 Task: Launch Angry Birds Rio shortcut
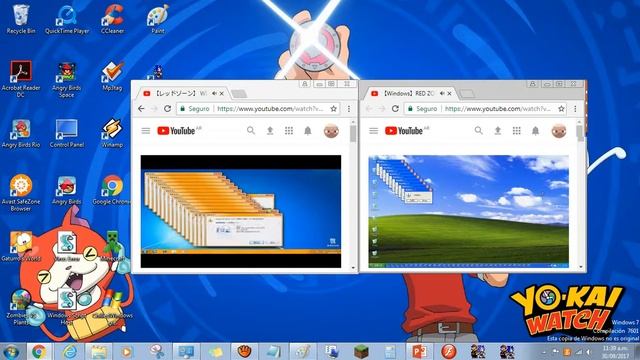[x=20, y=133]
